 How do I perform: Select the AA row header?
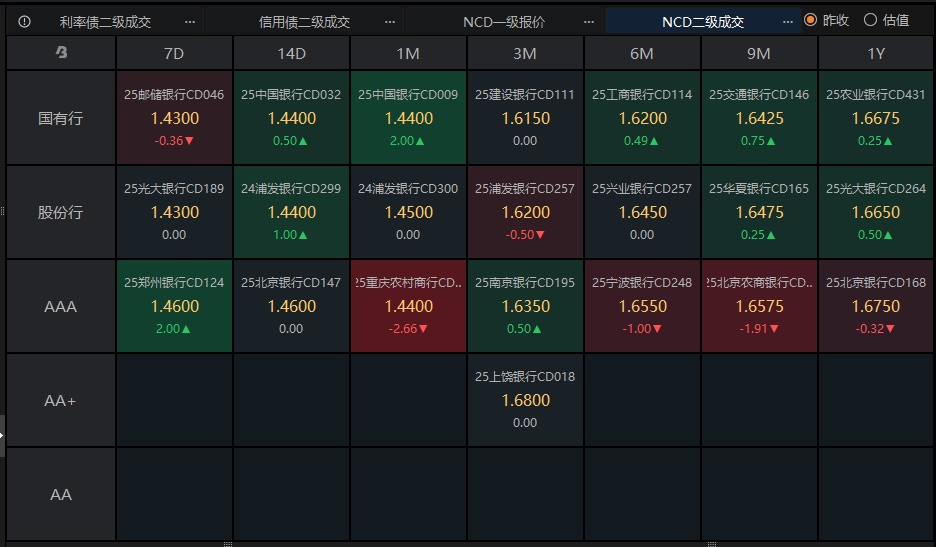pyautogui.click(x=61, y=494)
